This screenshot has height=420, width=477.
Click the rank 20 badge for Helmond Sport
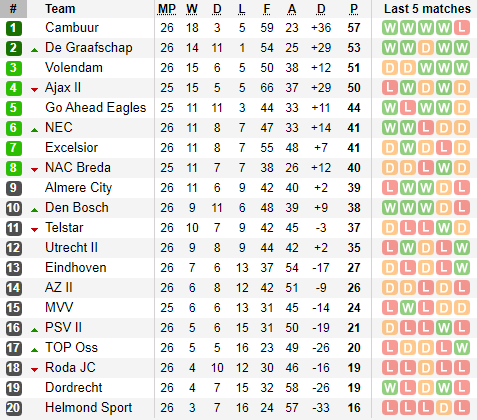click(x=14, y=408)
